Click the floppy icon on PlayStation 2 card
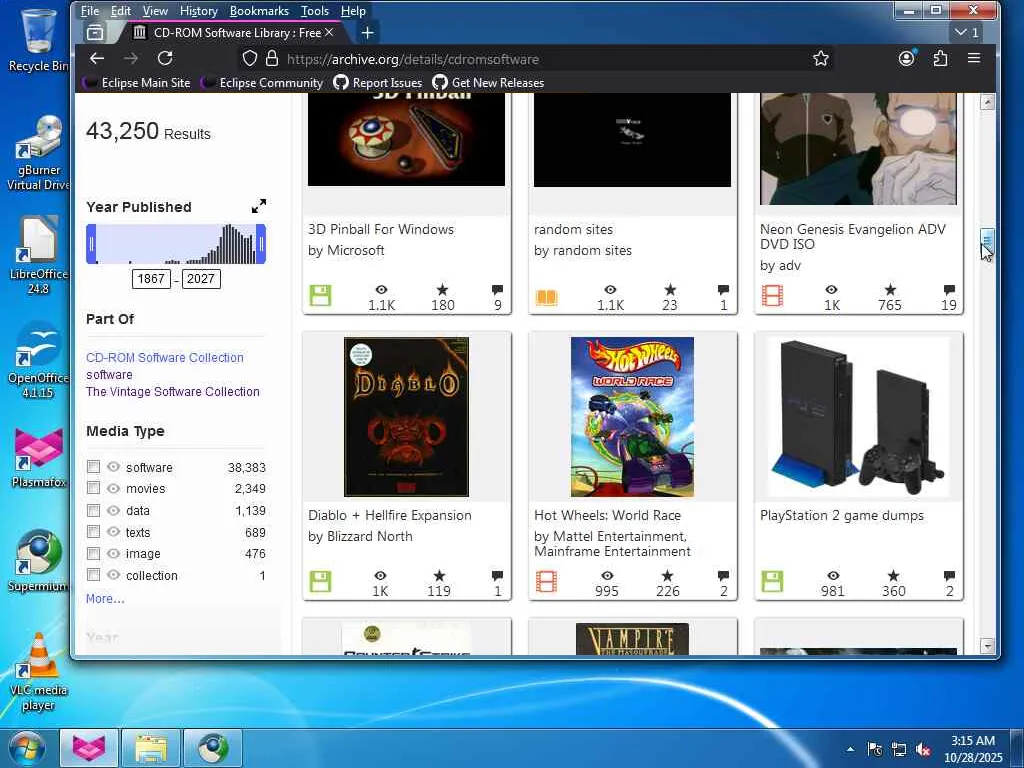Screen dimensions: 1024x768 point(772,581)
